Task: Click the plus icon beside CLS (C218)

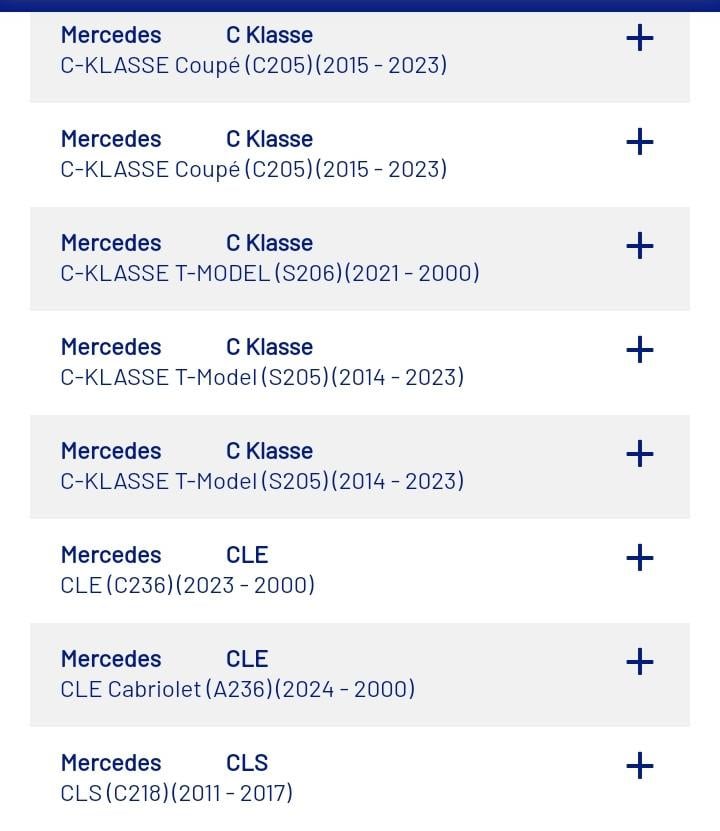Action: tap(639, 766)
